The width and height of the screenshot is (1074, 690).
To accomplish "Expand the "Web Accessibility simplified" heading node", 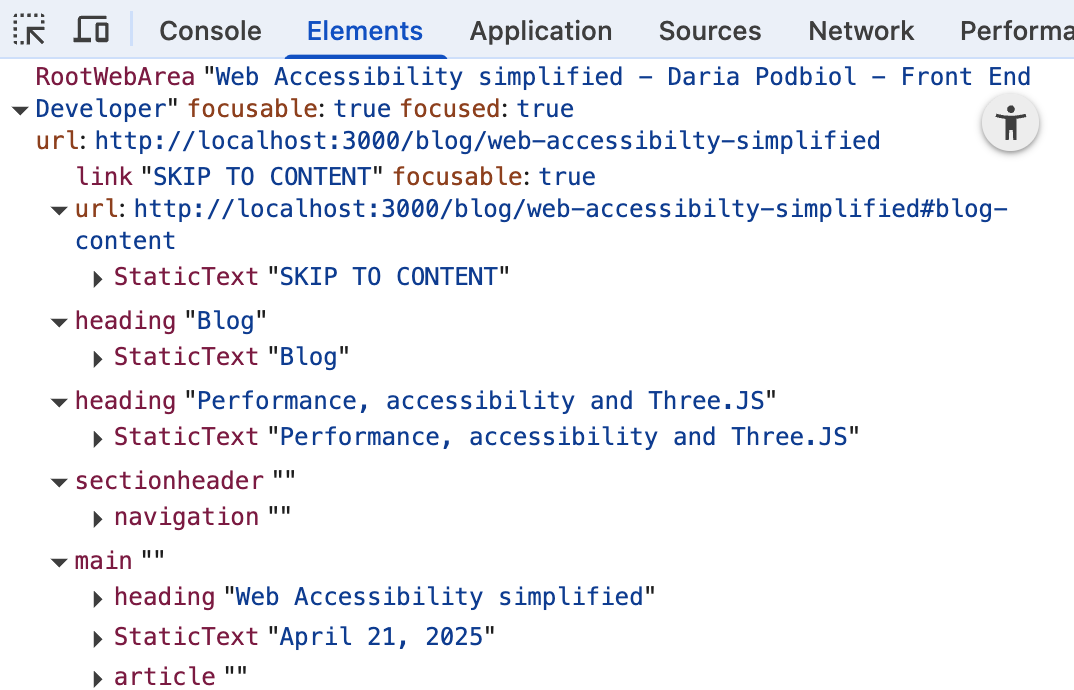I will [x=98, y=597].
